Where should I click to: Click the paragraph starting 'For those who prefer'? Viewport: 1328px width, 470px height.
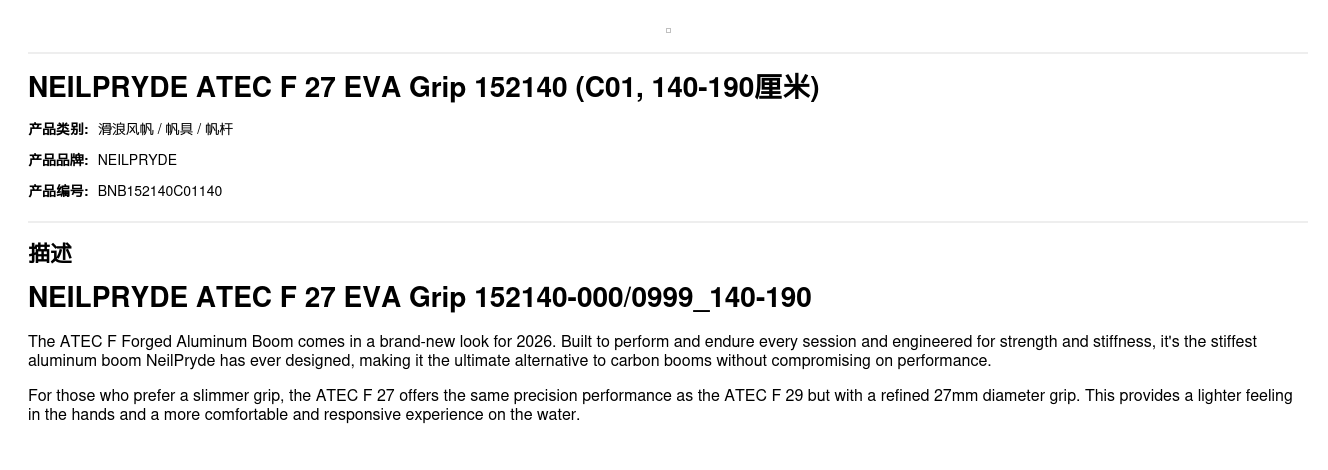point(660,405)
